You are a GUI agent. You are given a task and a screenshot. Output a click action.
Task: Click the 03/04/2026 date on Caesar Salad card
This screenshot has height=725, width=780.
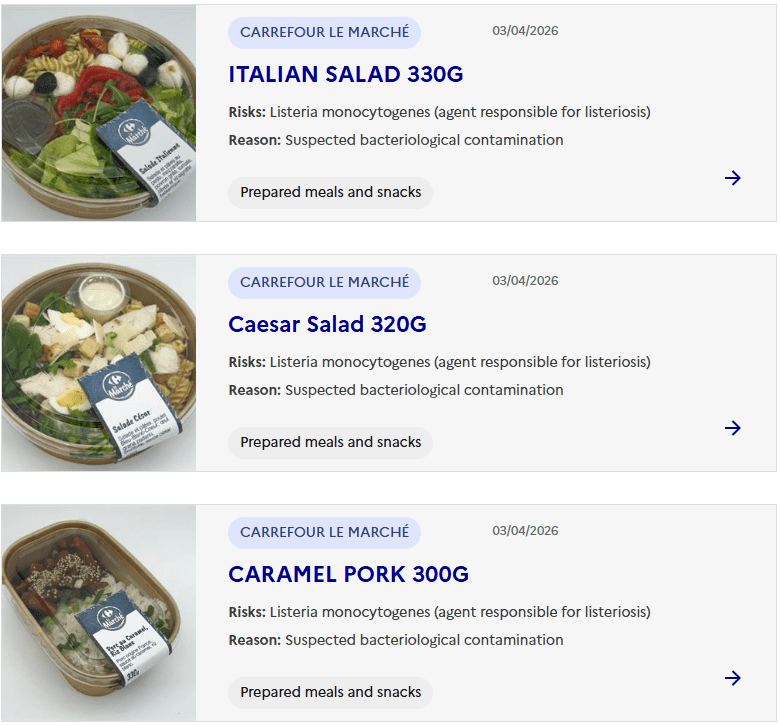(x=525, y=281)
